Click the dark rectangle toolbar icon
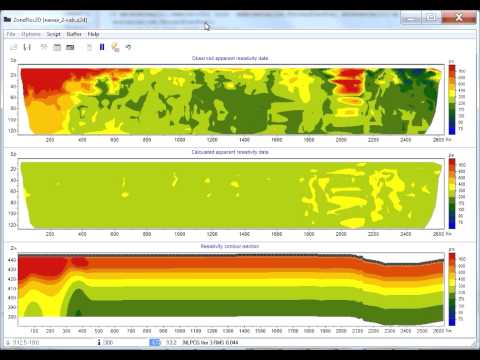Screen dimensions: 480x360 [x=70, y=47]
